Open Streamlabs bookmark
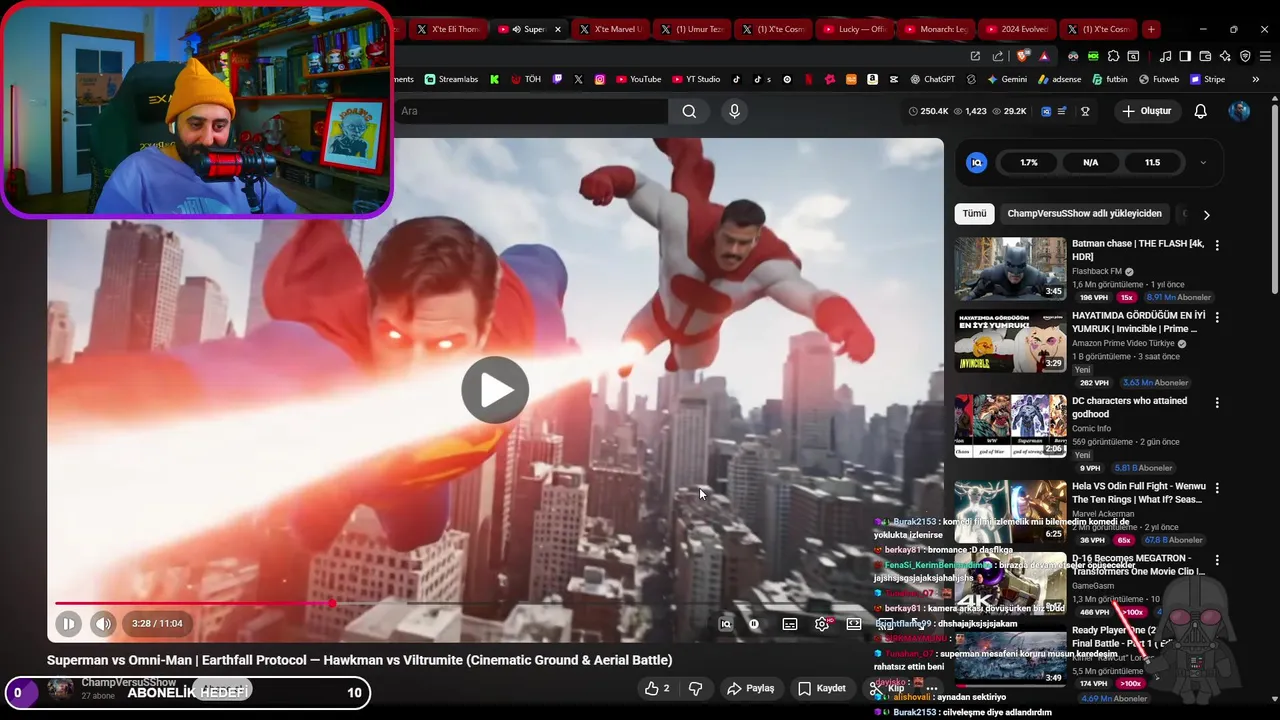This screenshot has height=720, width=1280. (x=452, y=79)
